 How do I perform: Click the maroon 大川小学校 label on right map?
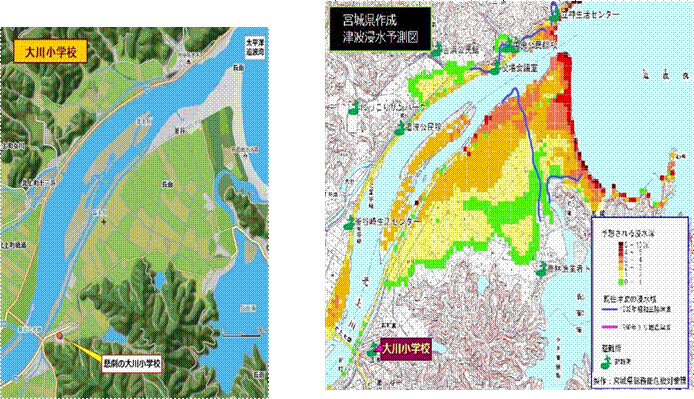405,349
